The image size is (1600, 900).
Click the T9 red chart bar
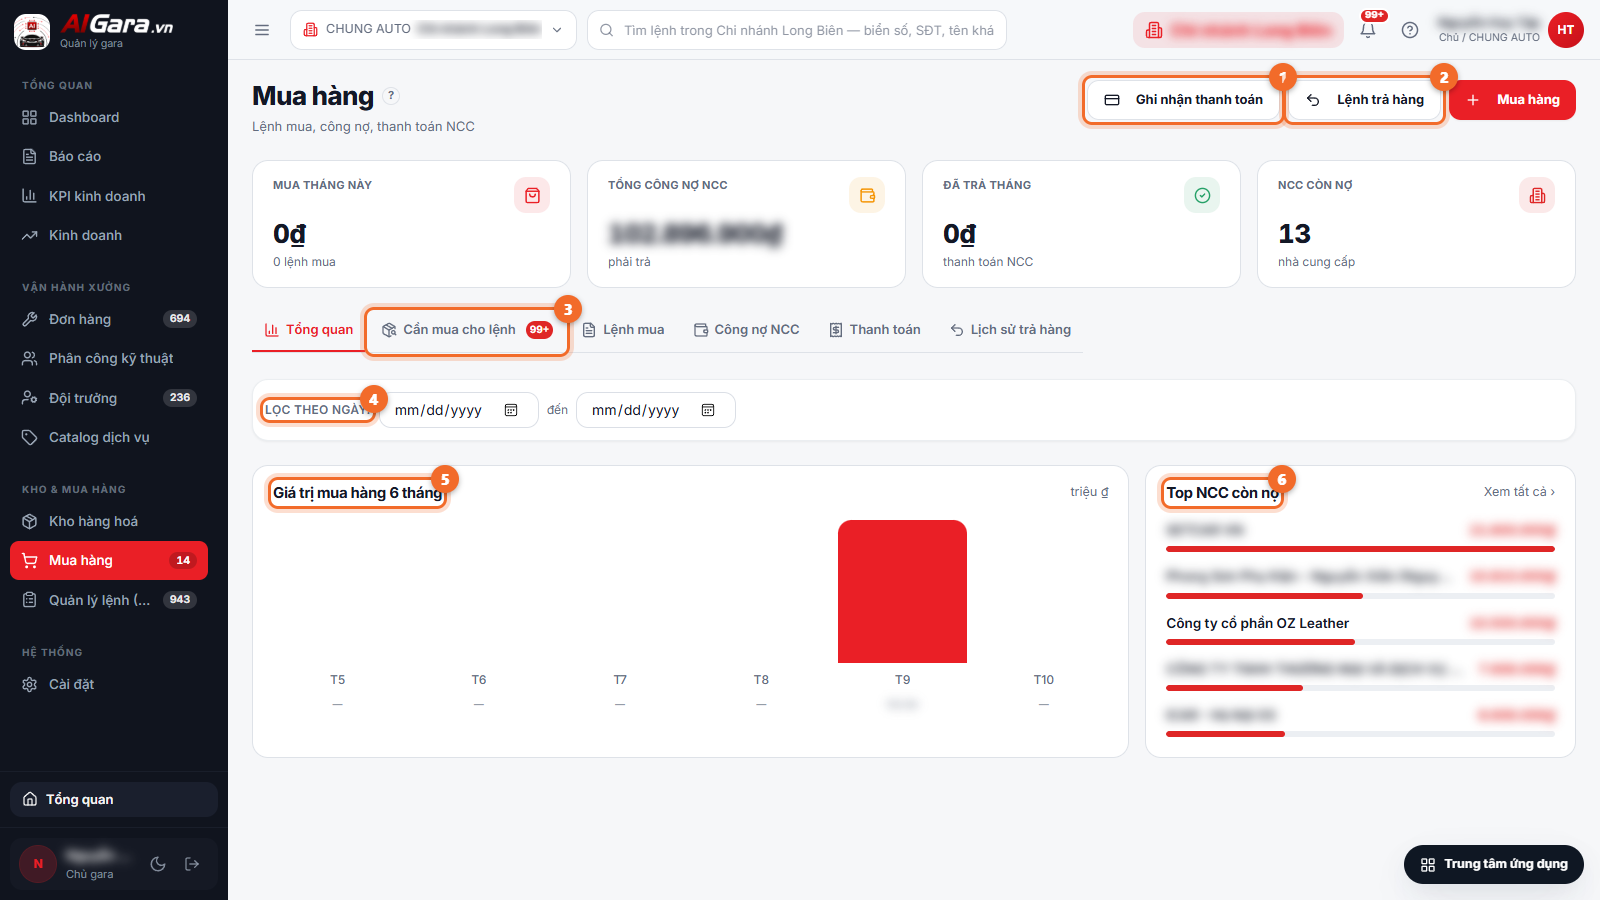[x=902, y=591]
